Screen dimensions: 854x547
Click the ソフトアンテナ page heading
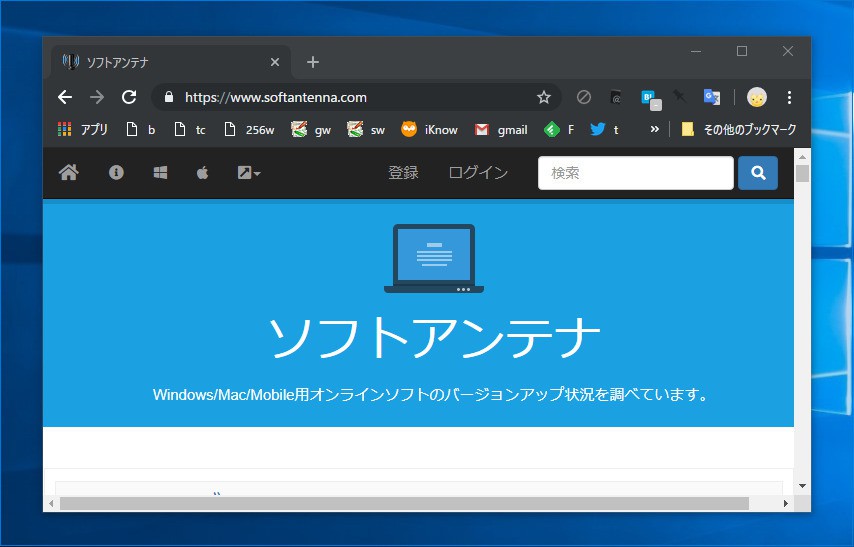coord(434,338)
